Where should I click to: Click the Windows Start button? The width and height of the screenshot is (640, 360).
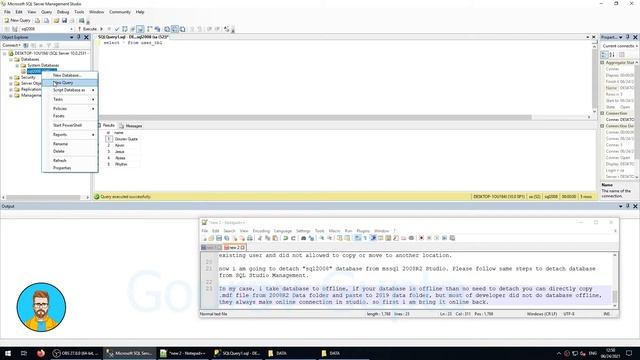[x=8, y=353]
